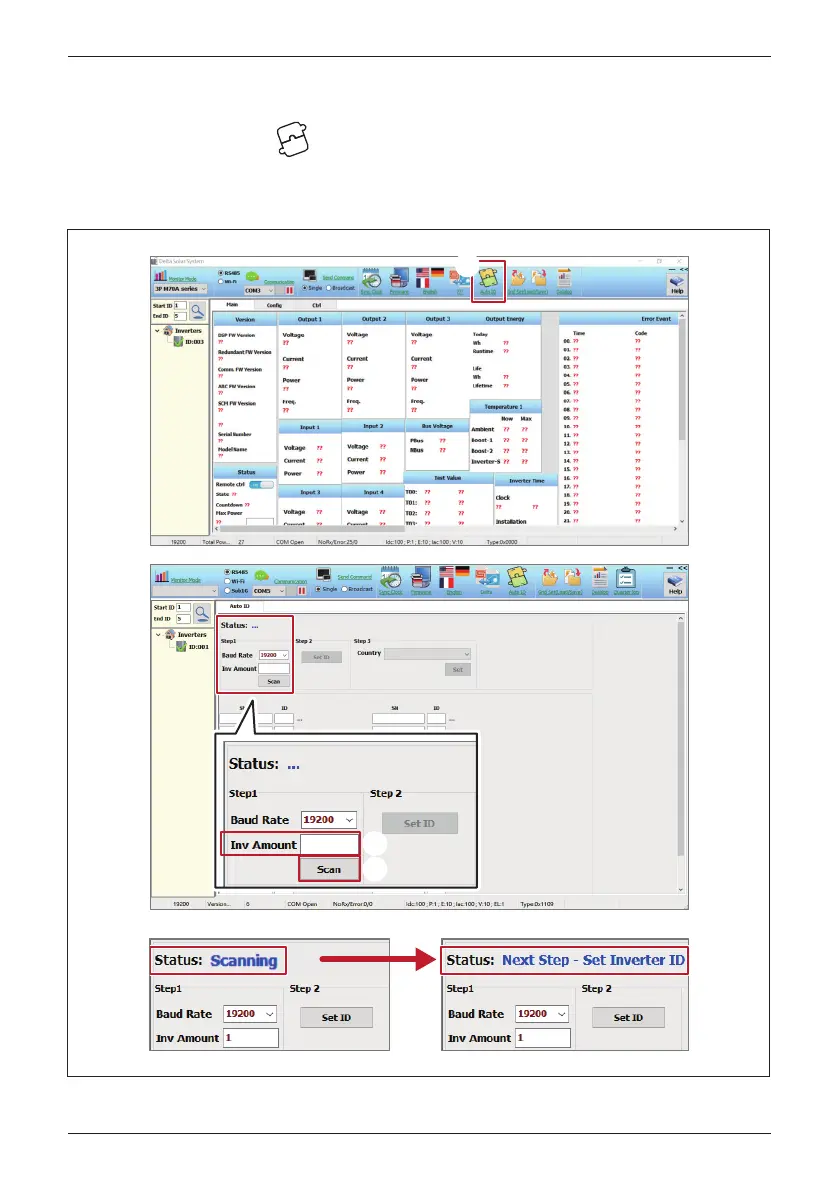Toggle the Remote ctrl switch
Viewport: 839px width, 1191px height.
tap(261, 484)
